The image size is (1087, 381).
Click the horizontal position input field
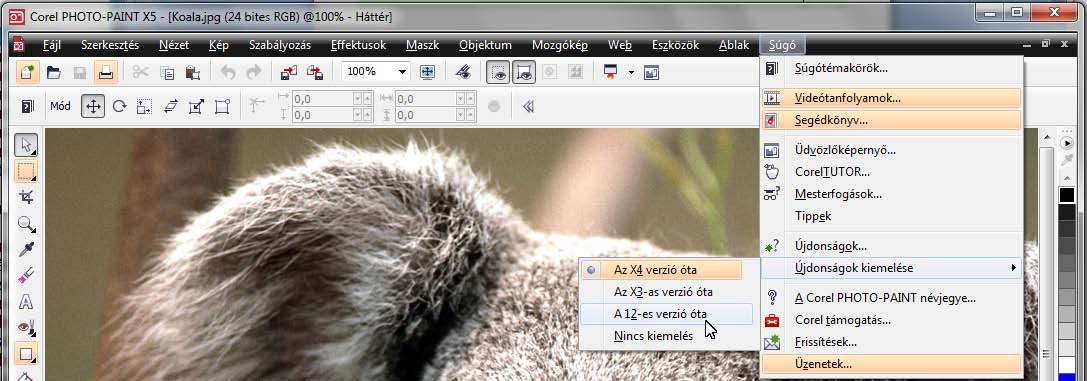[322, 99]
